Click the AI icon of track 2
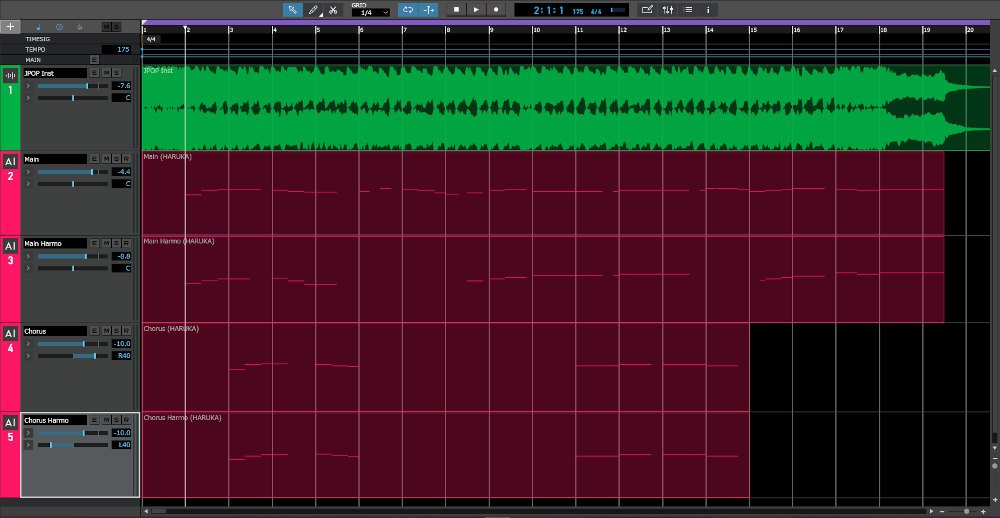 tap(10, 162)
